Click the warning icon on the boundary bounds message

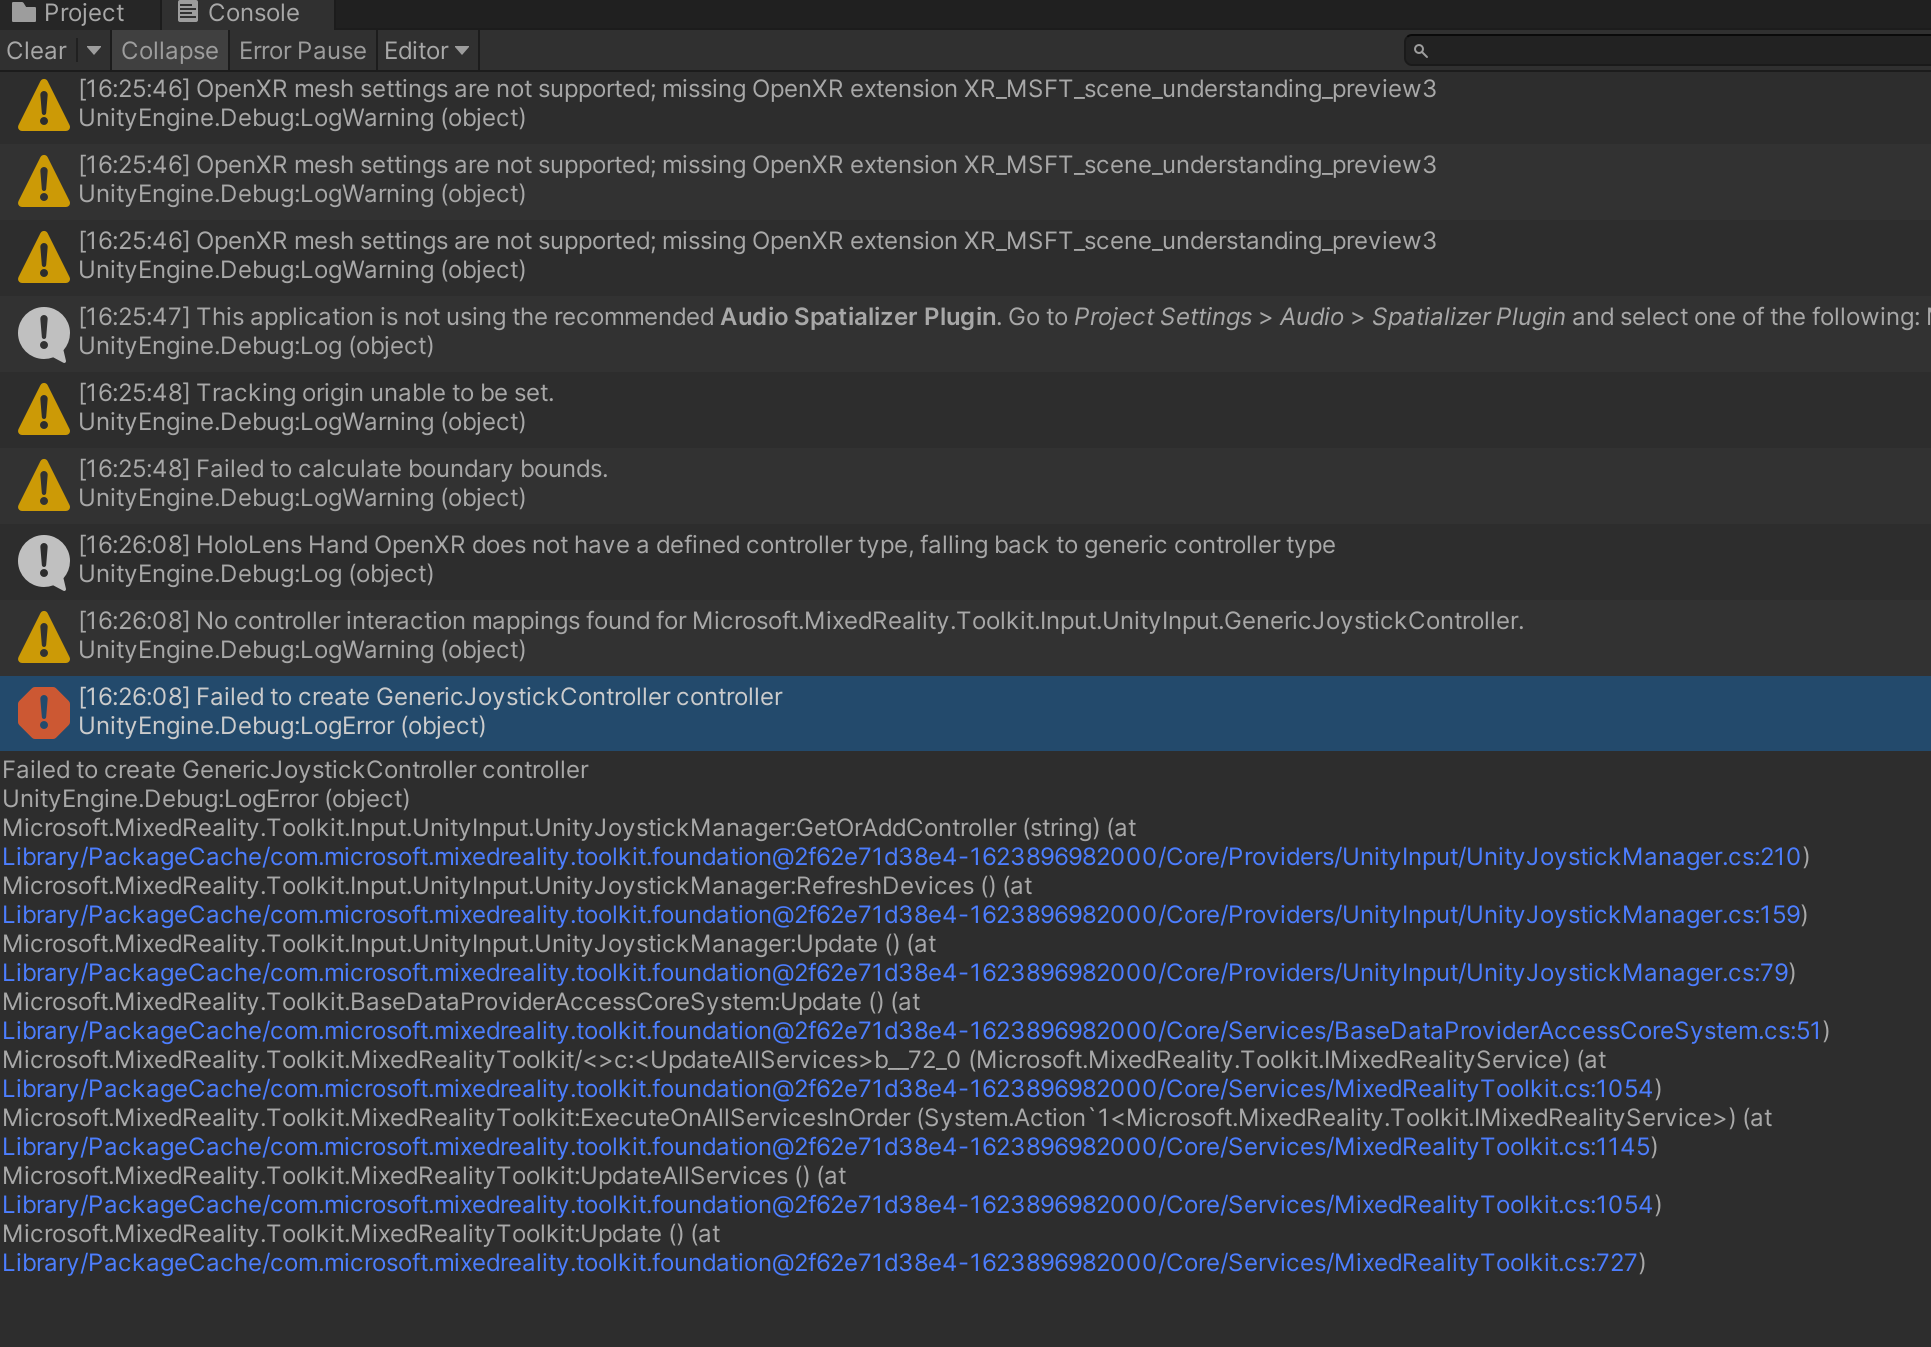tap(43, 484)
